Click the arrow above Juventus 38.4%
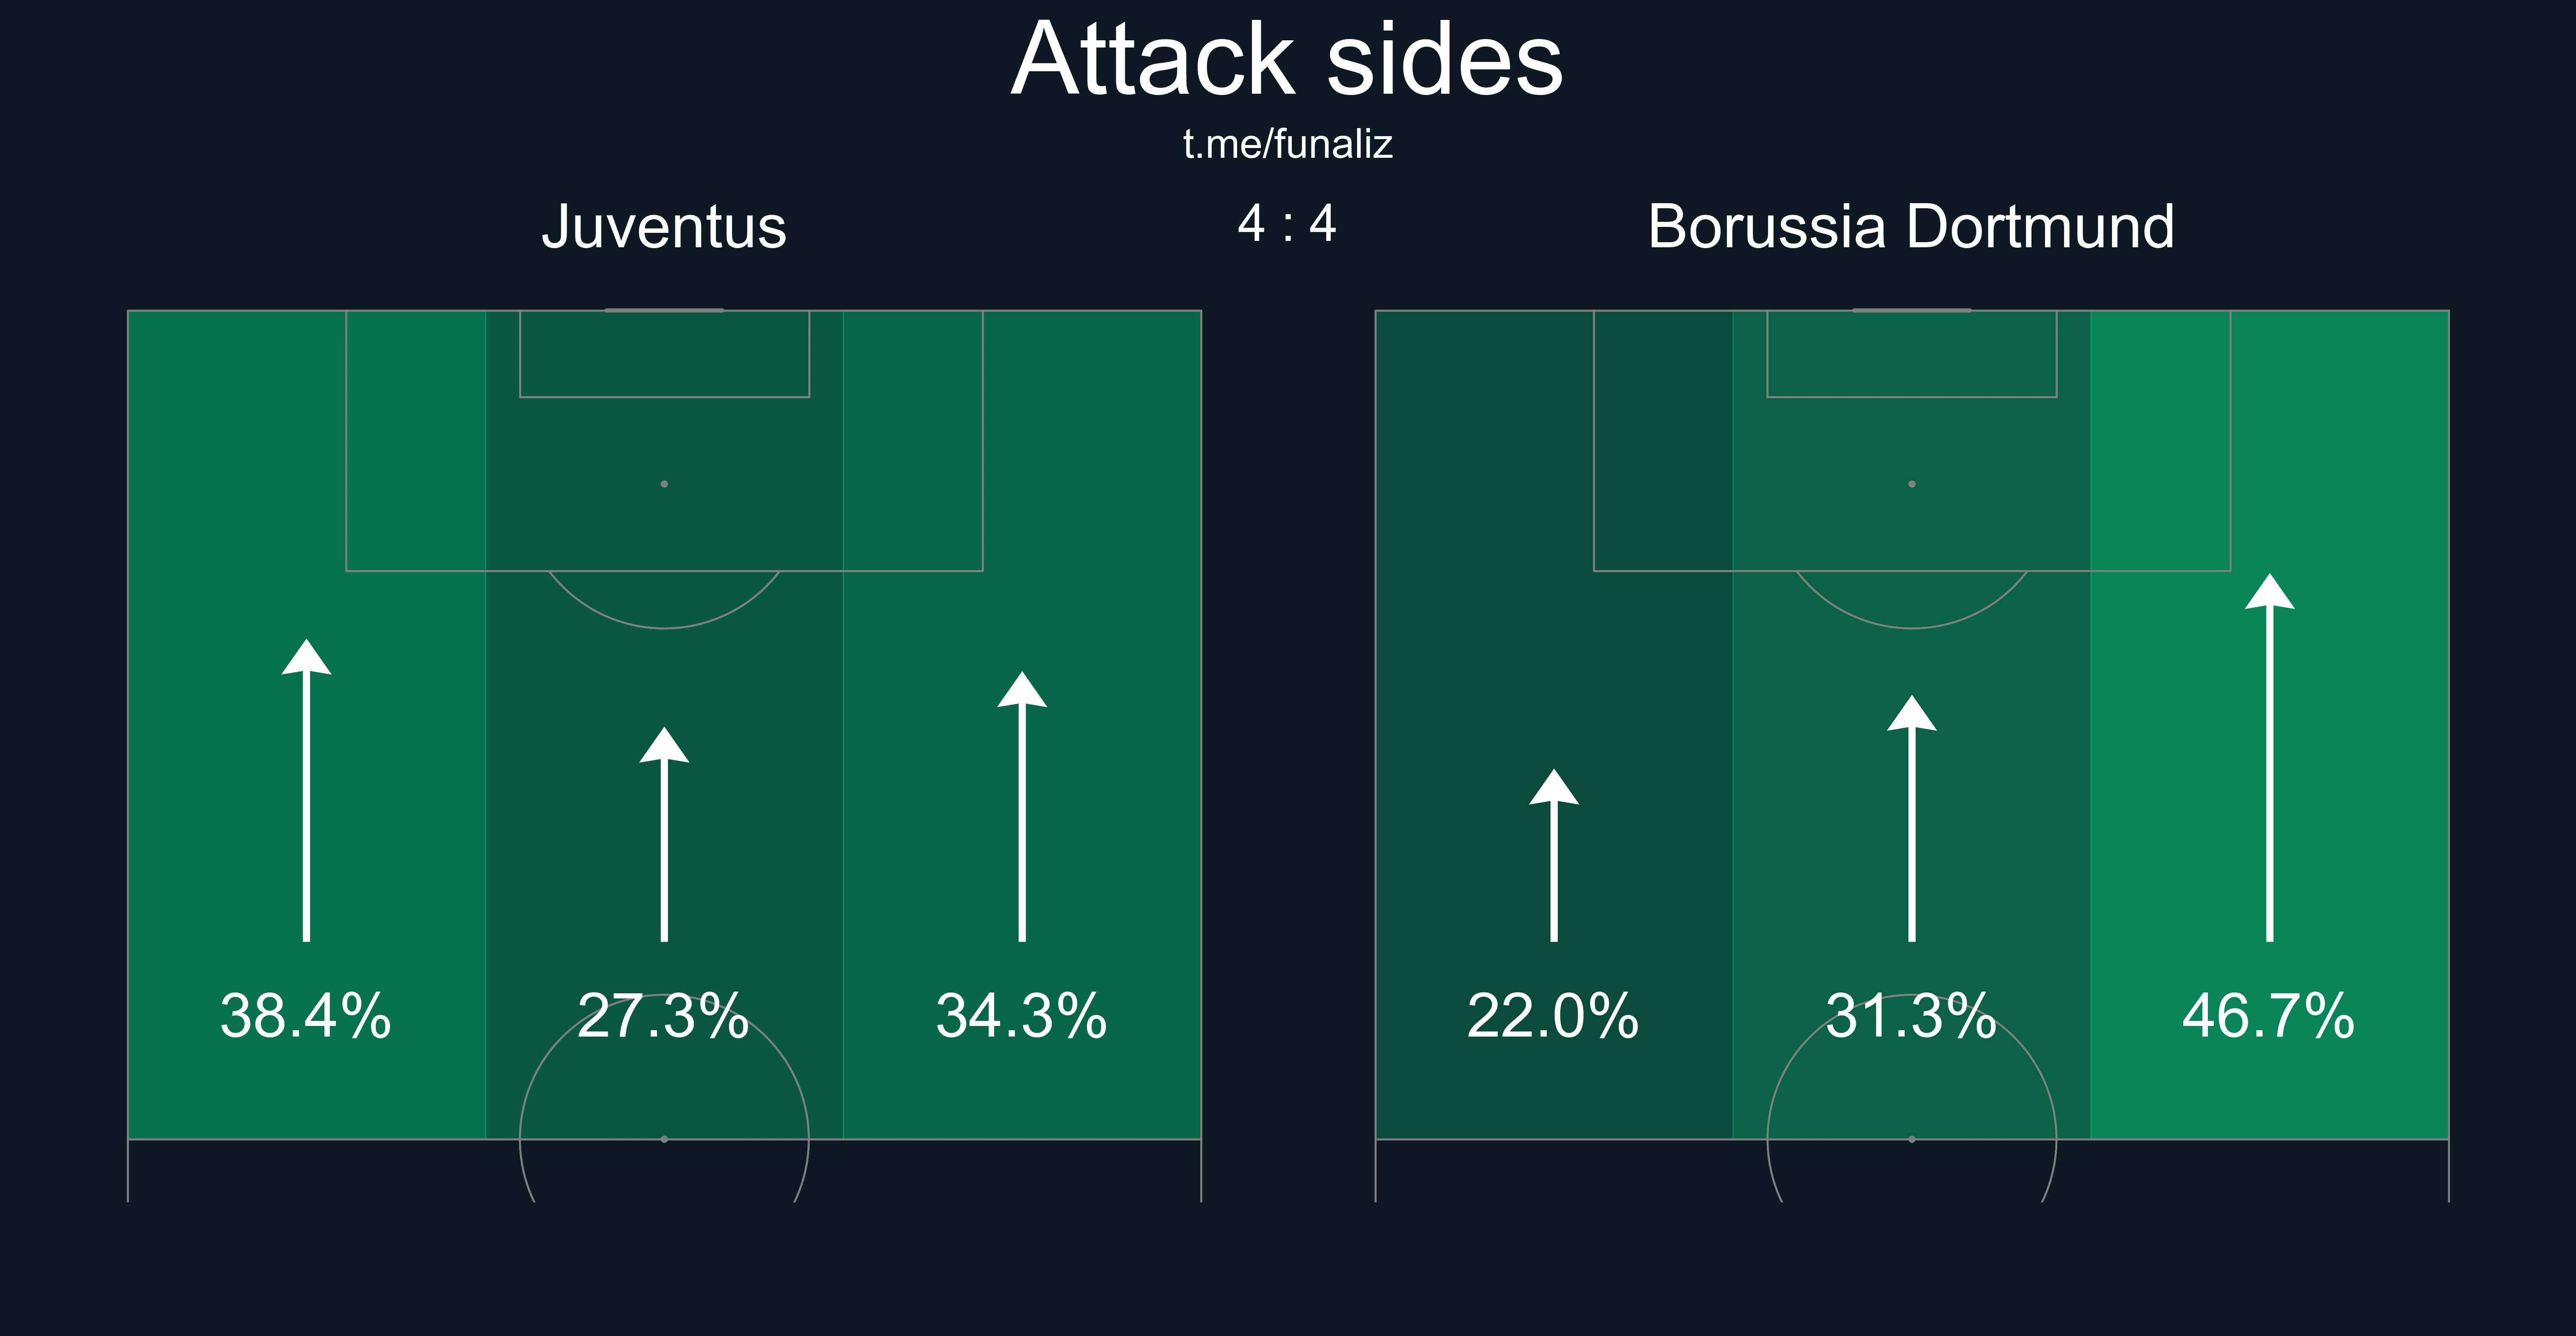Image resolution: width=2576 pixels, height=1336 pixels. [306, 790]
